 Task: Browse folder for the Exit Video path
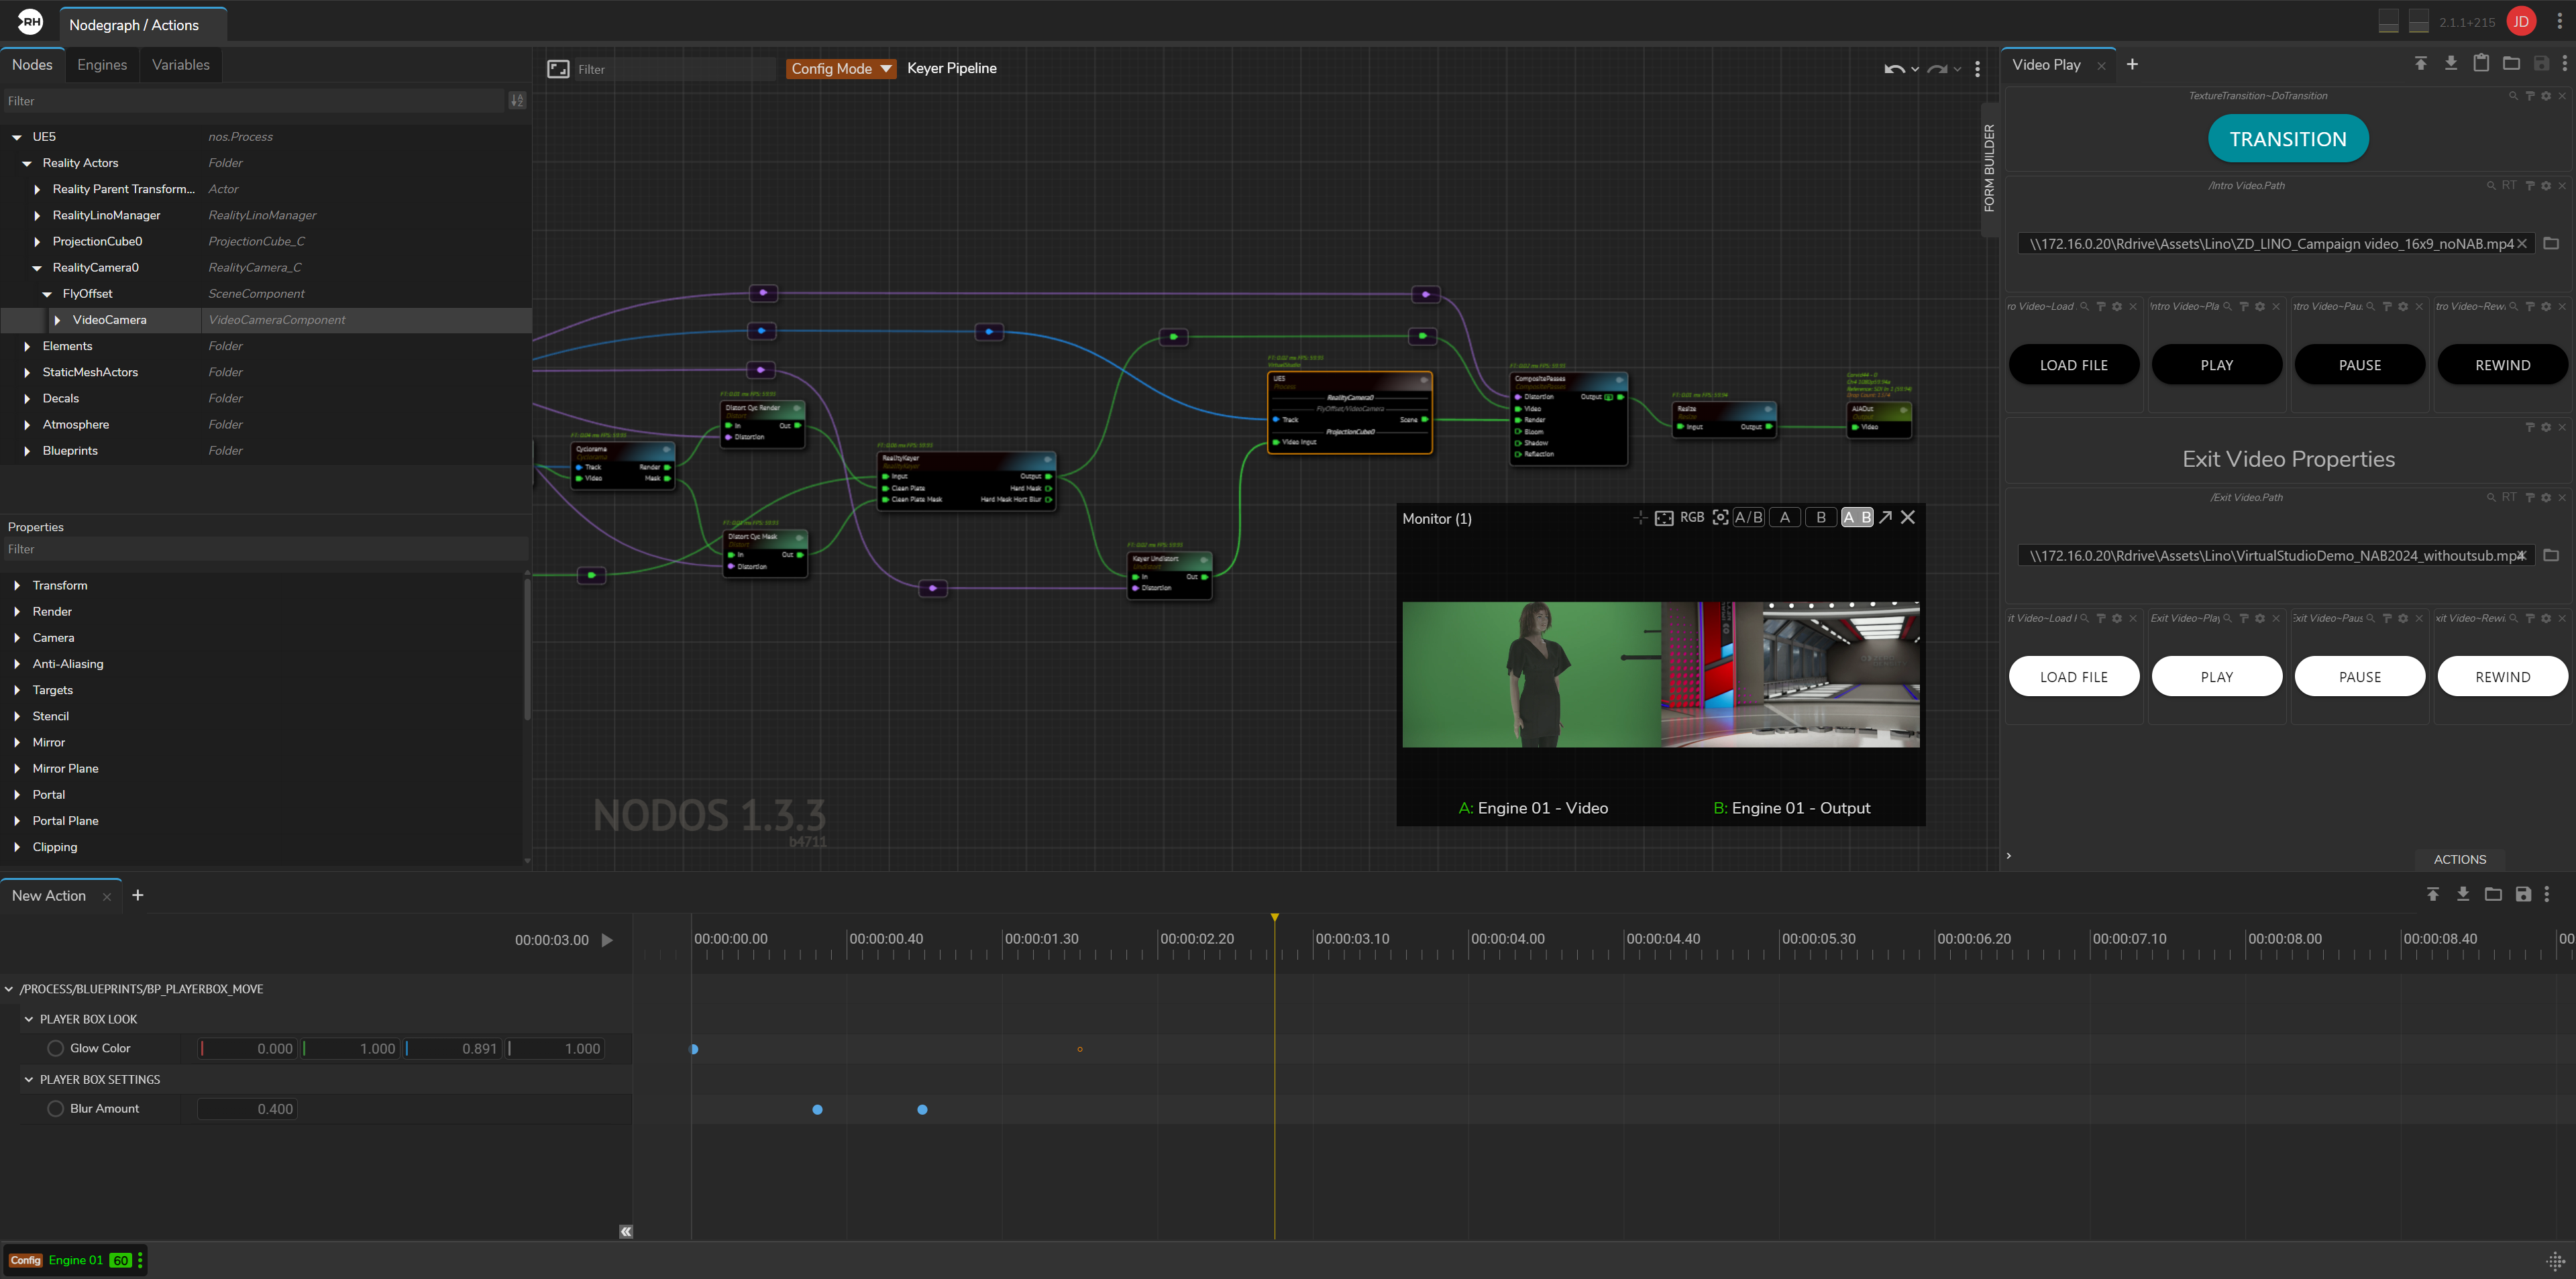(x=2551, y=555)
